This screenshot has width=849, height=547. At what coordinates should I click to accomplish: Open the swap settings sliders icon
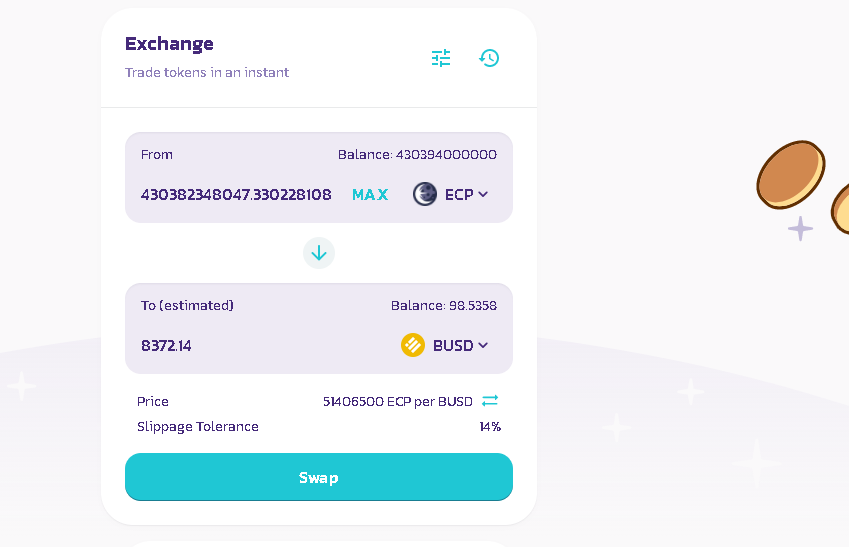coord(441,58)
